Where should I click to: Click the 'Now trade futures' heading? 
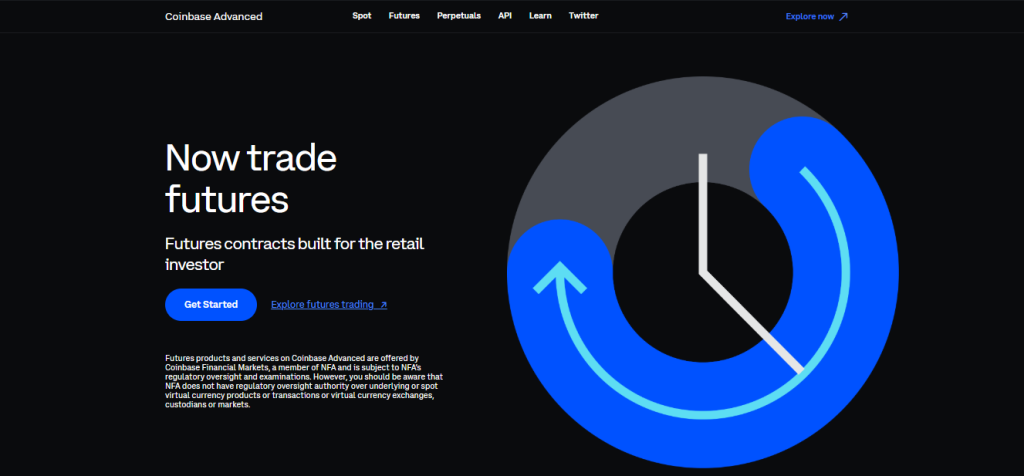(x=251, y=178)
